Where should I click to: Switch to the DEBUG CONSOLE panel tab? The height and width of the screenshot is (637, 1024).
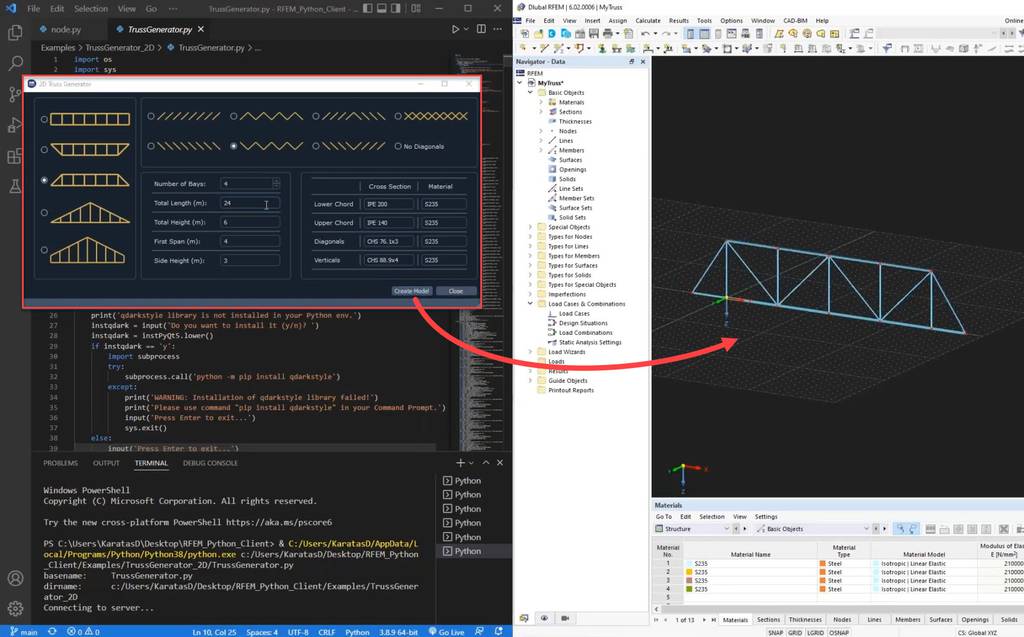click(210, 463)
